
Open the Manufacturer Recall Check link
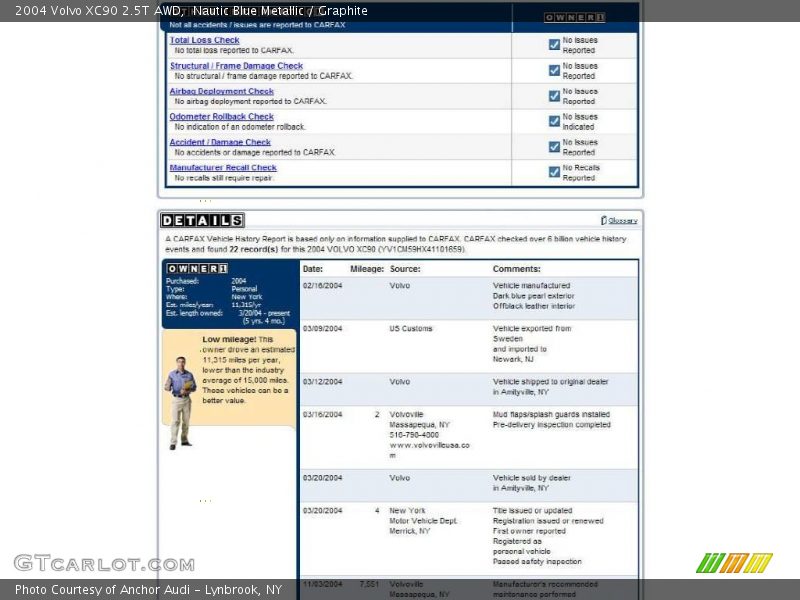[x=223, y=168]
